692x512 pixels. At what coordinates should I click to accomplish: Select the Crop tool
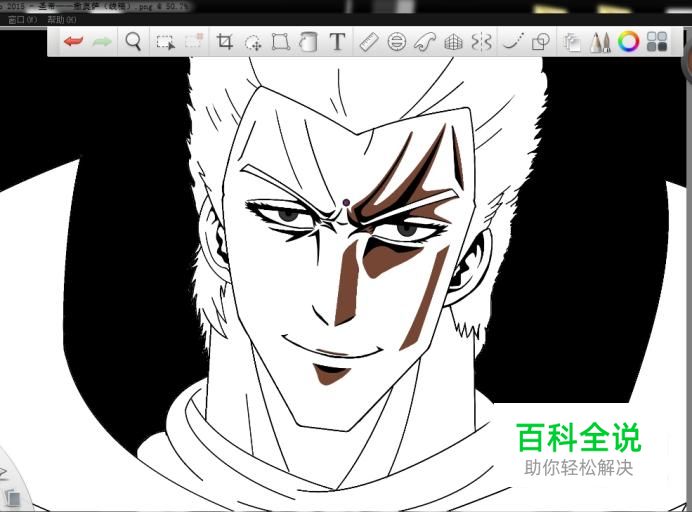pos(225,41)
